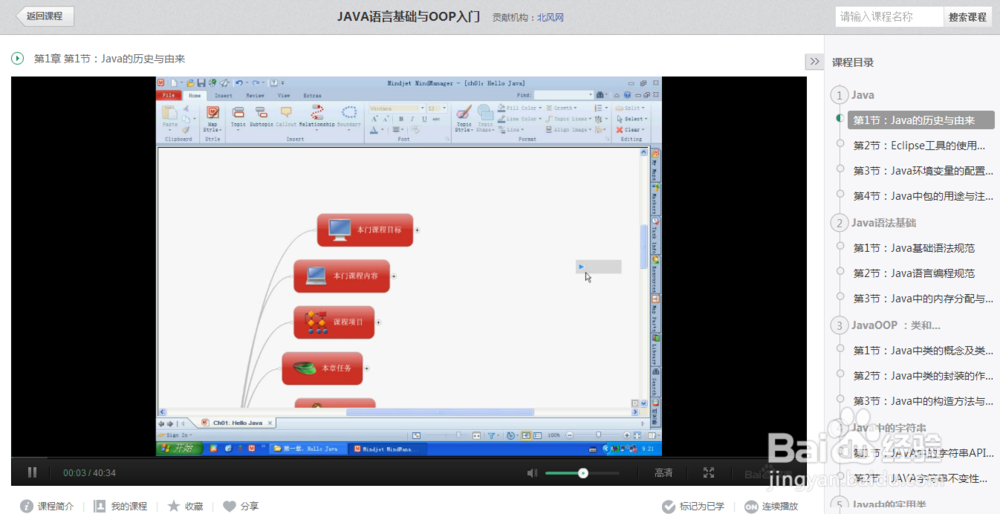The image size is (1000, 514).
Task: Click the 搜索课程 search button
Action: pos(967,17)
